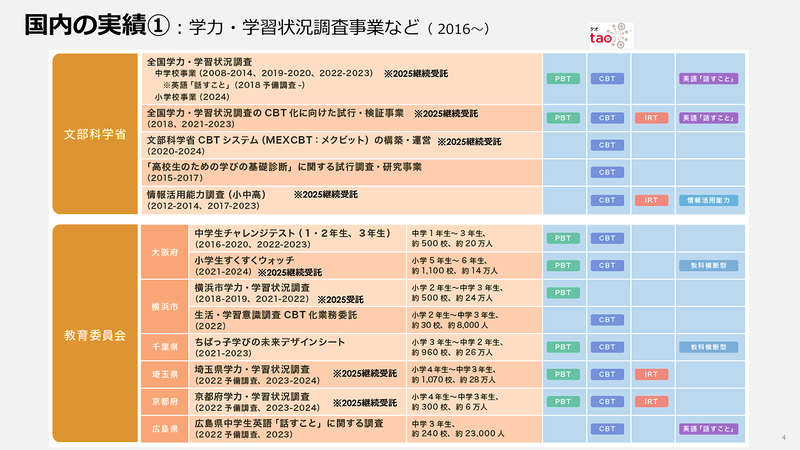Click the CBT badge in 高校生のための学びの基礎診断 row
The image size is (800, 450).
[607, 172]
